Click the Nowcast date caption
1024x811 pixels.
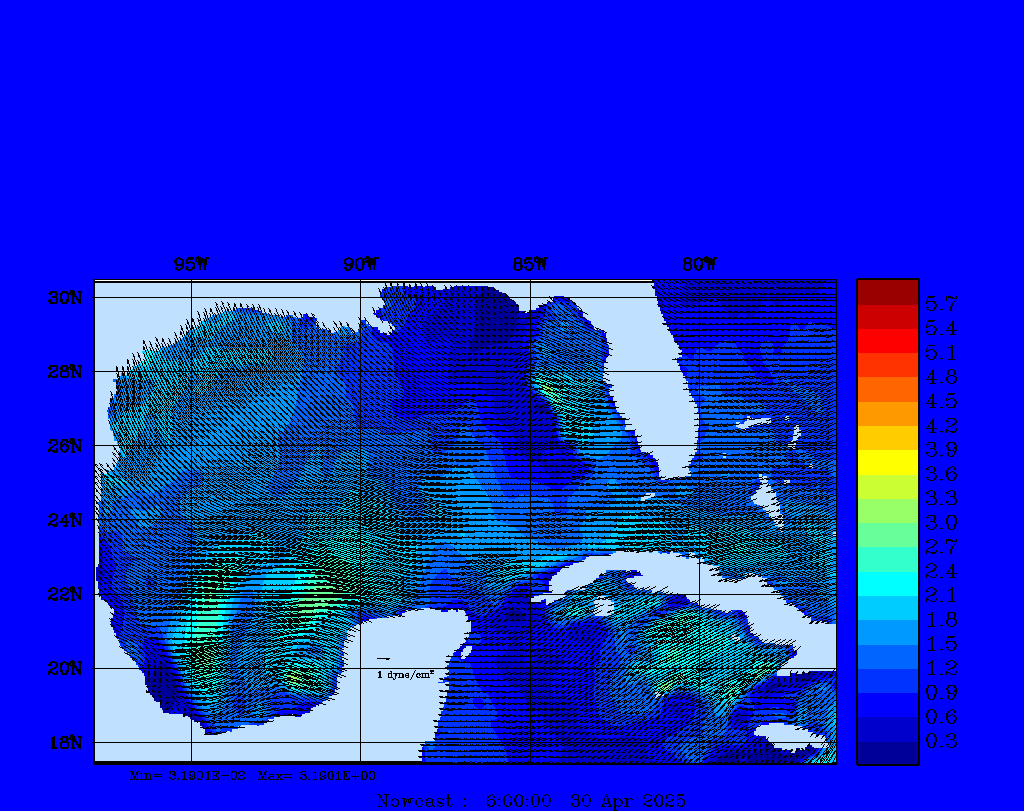531,801
